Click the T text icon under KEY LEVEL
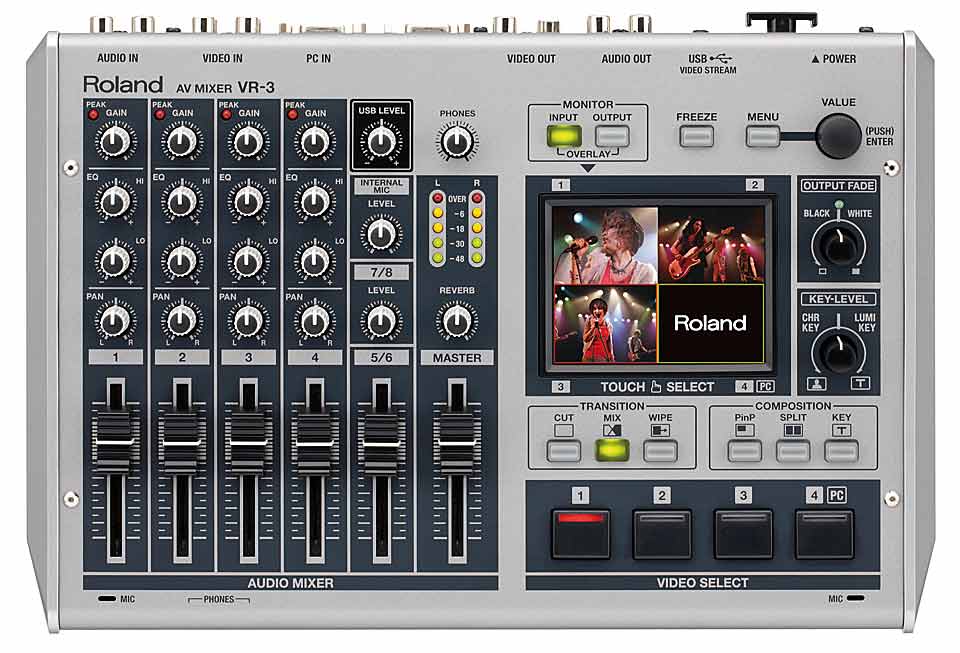Viewport: 960px width, 653px height. click(860, 384)
